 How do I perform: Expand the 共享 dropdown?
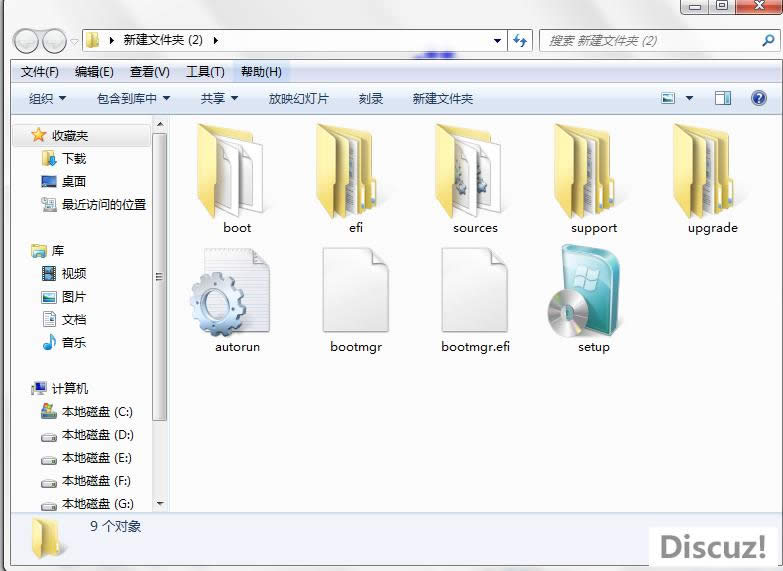[x=219, y=98]
